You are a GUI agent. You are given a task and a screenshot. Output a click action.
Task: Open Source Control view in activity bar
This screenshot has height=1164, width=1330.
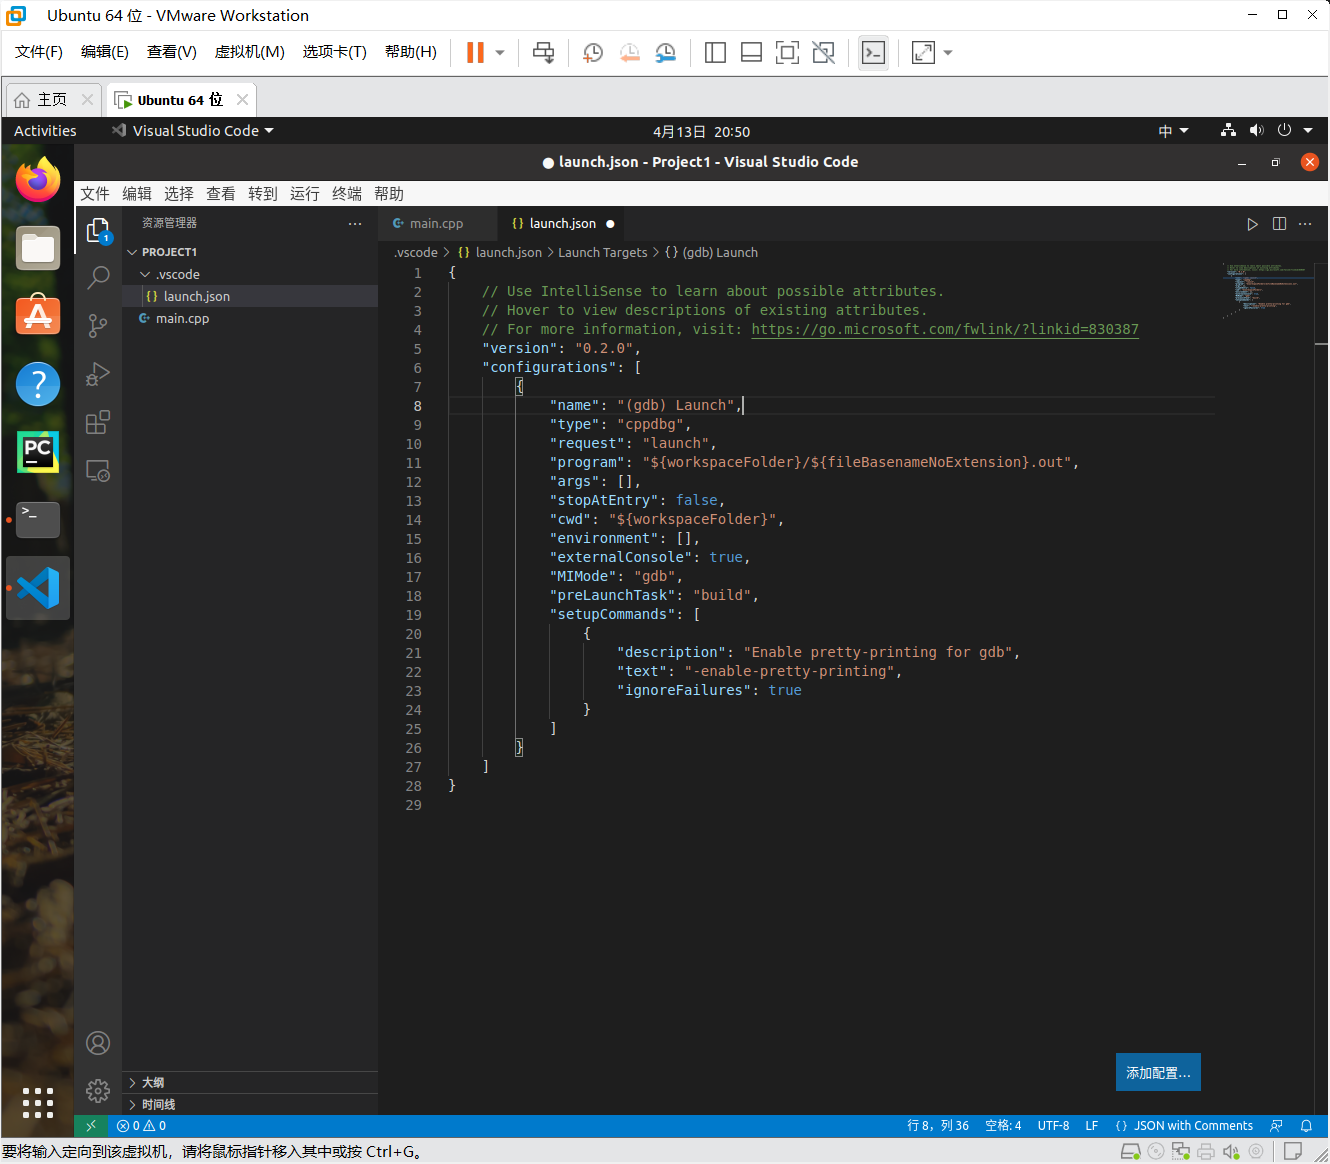pos(98,325)
